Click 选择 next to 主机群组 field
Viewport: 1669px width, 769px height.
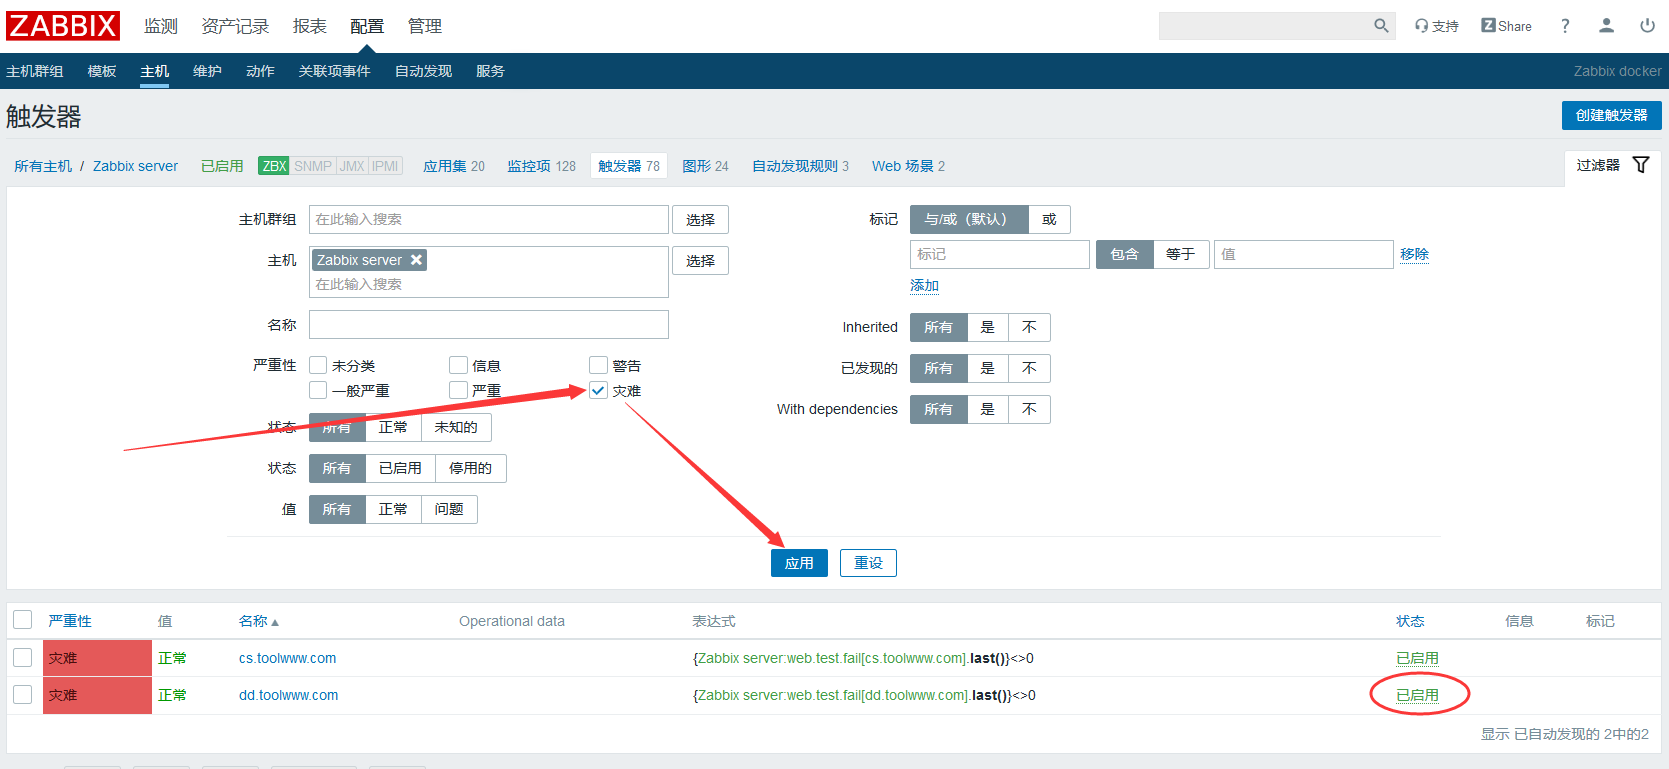point(700,220)
